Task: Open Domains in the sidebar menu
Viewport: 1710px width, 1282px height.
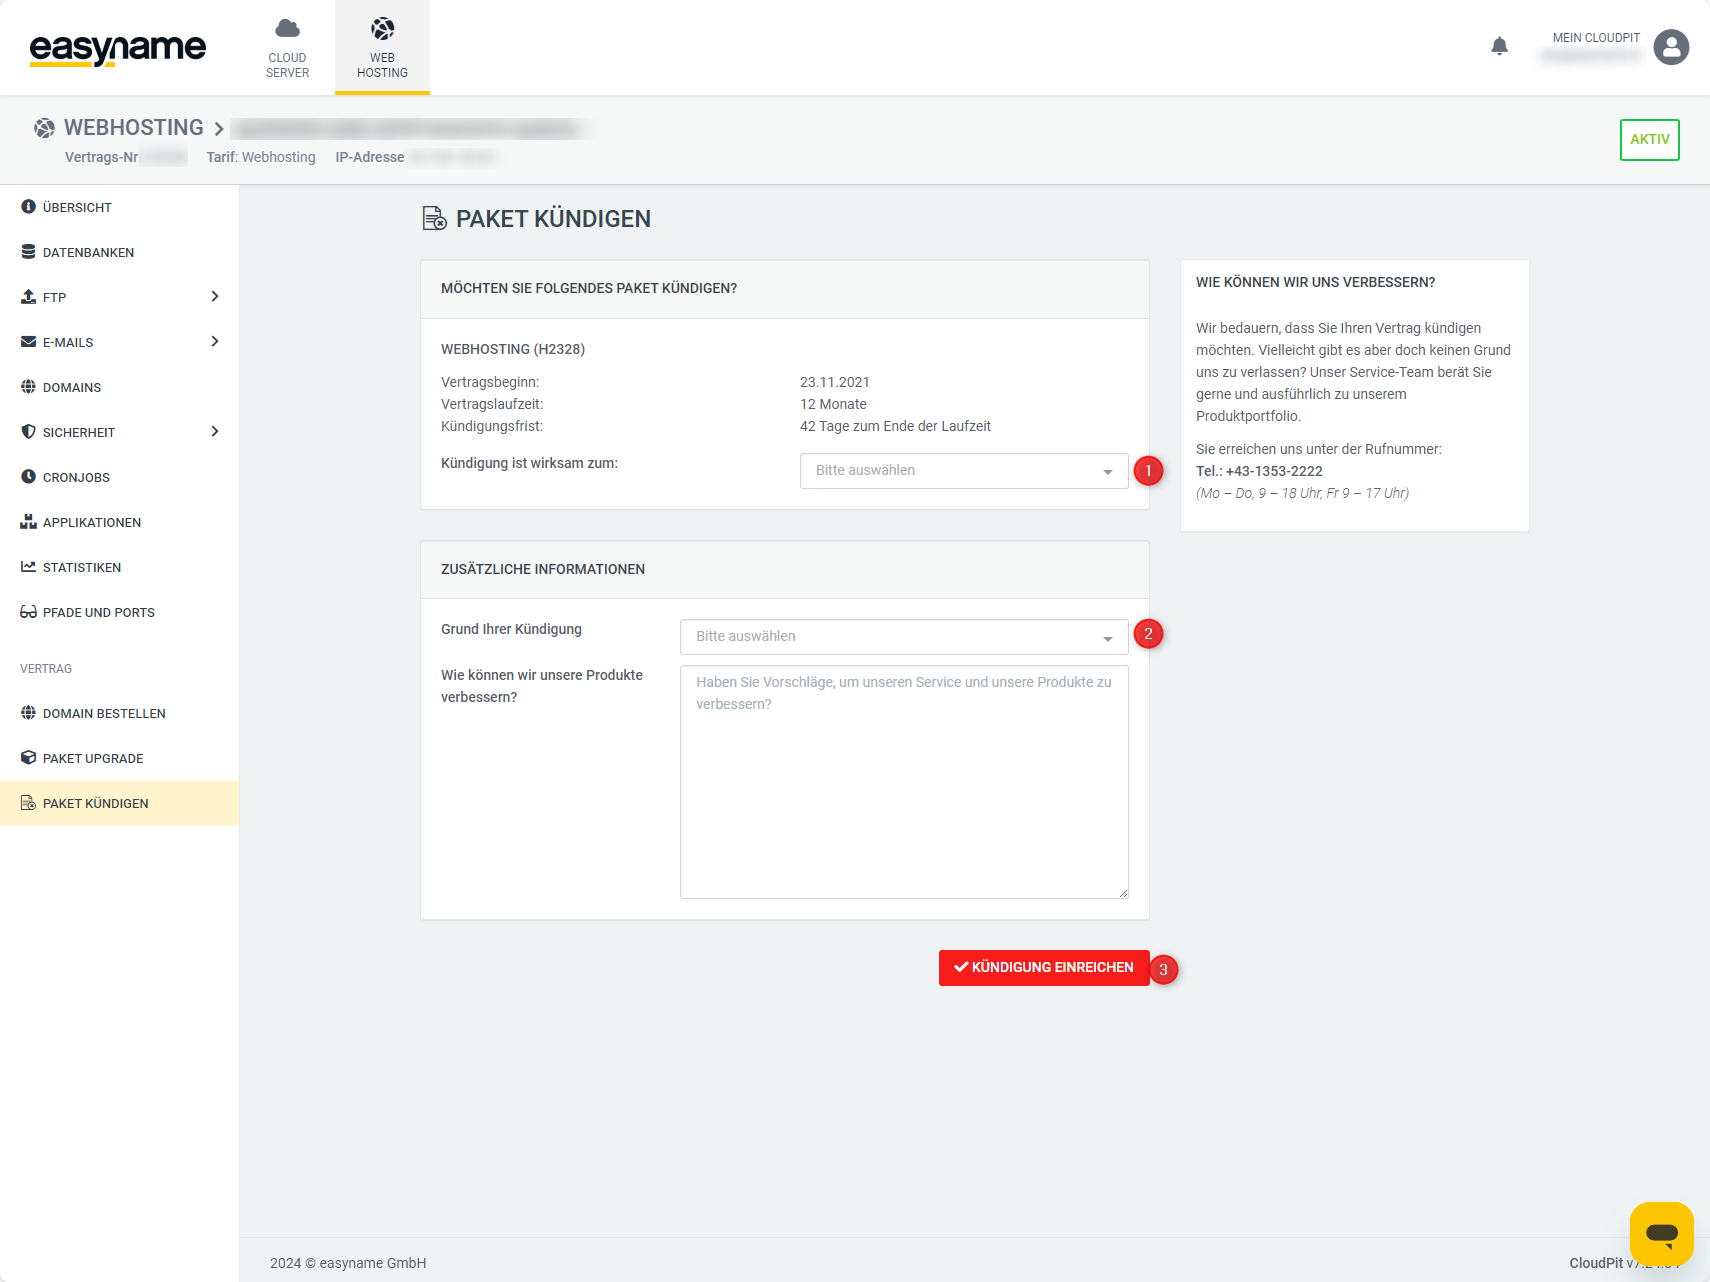Action: coord(72,387)
